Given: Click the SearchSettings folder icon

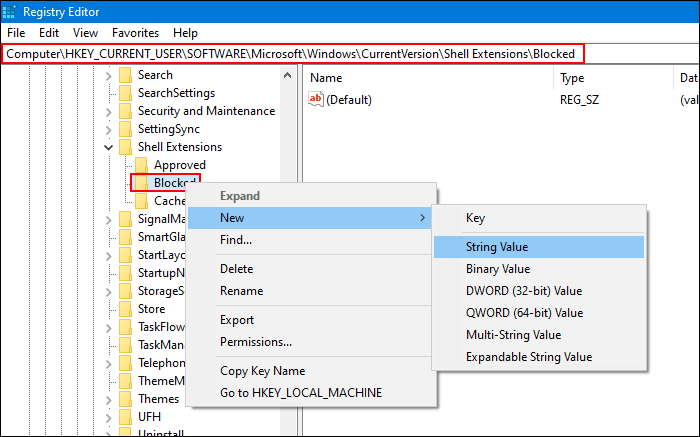Looking at the screenshot, I should (x=125, y=93).
